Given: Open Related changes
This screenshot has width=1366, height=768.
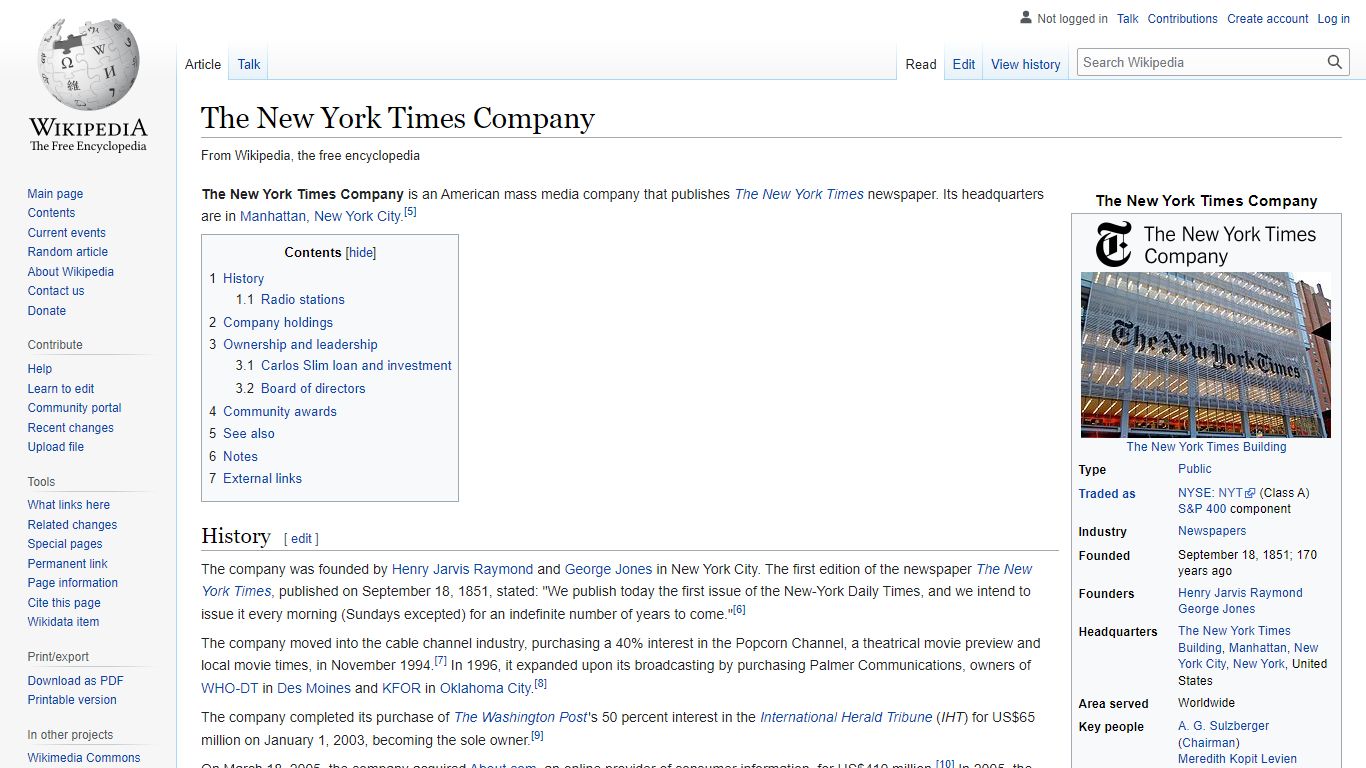Looking at the screenshot, I should point(72,525).
